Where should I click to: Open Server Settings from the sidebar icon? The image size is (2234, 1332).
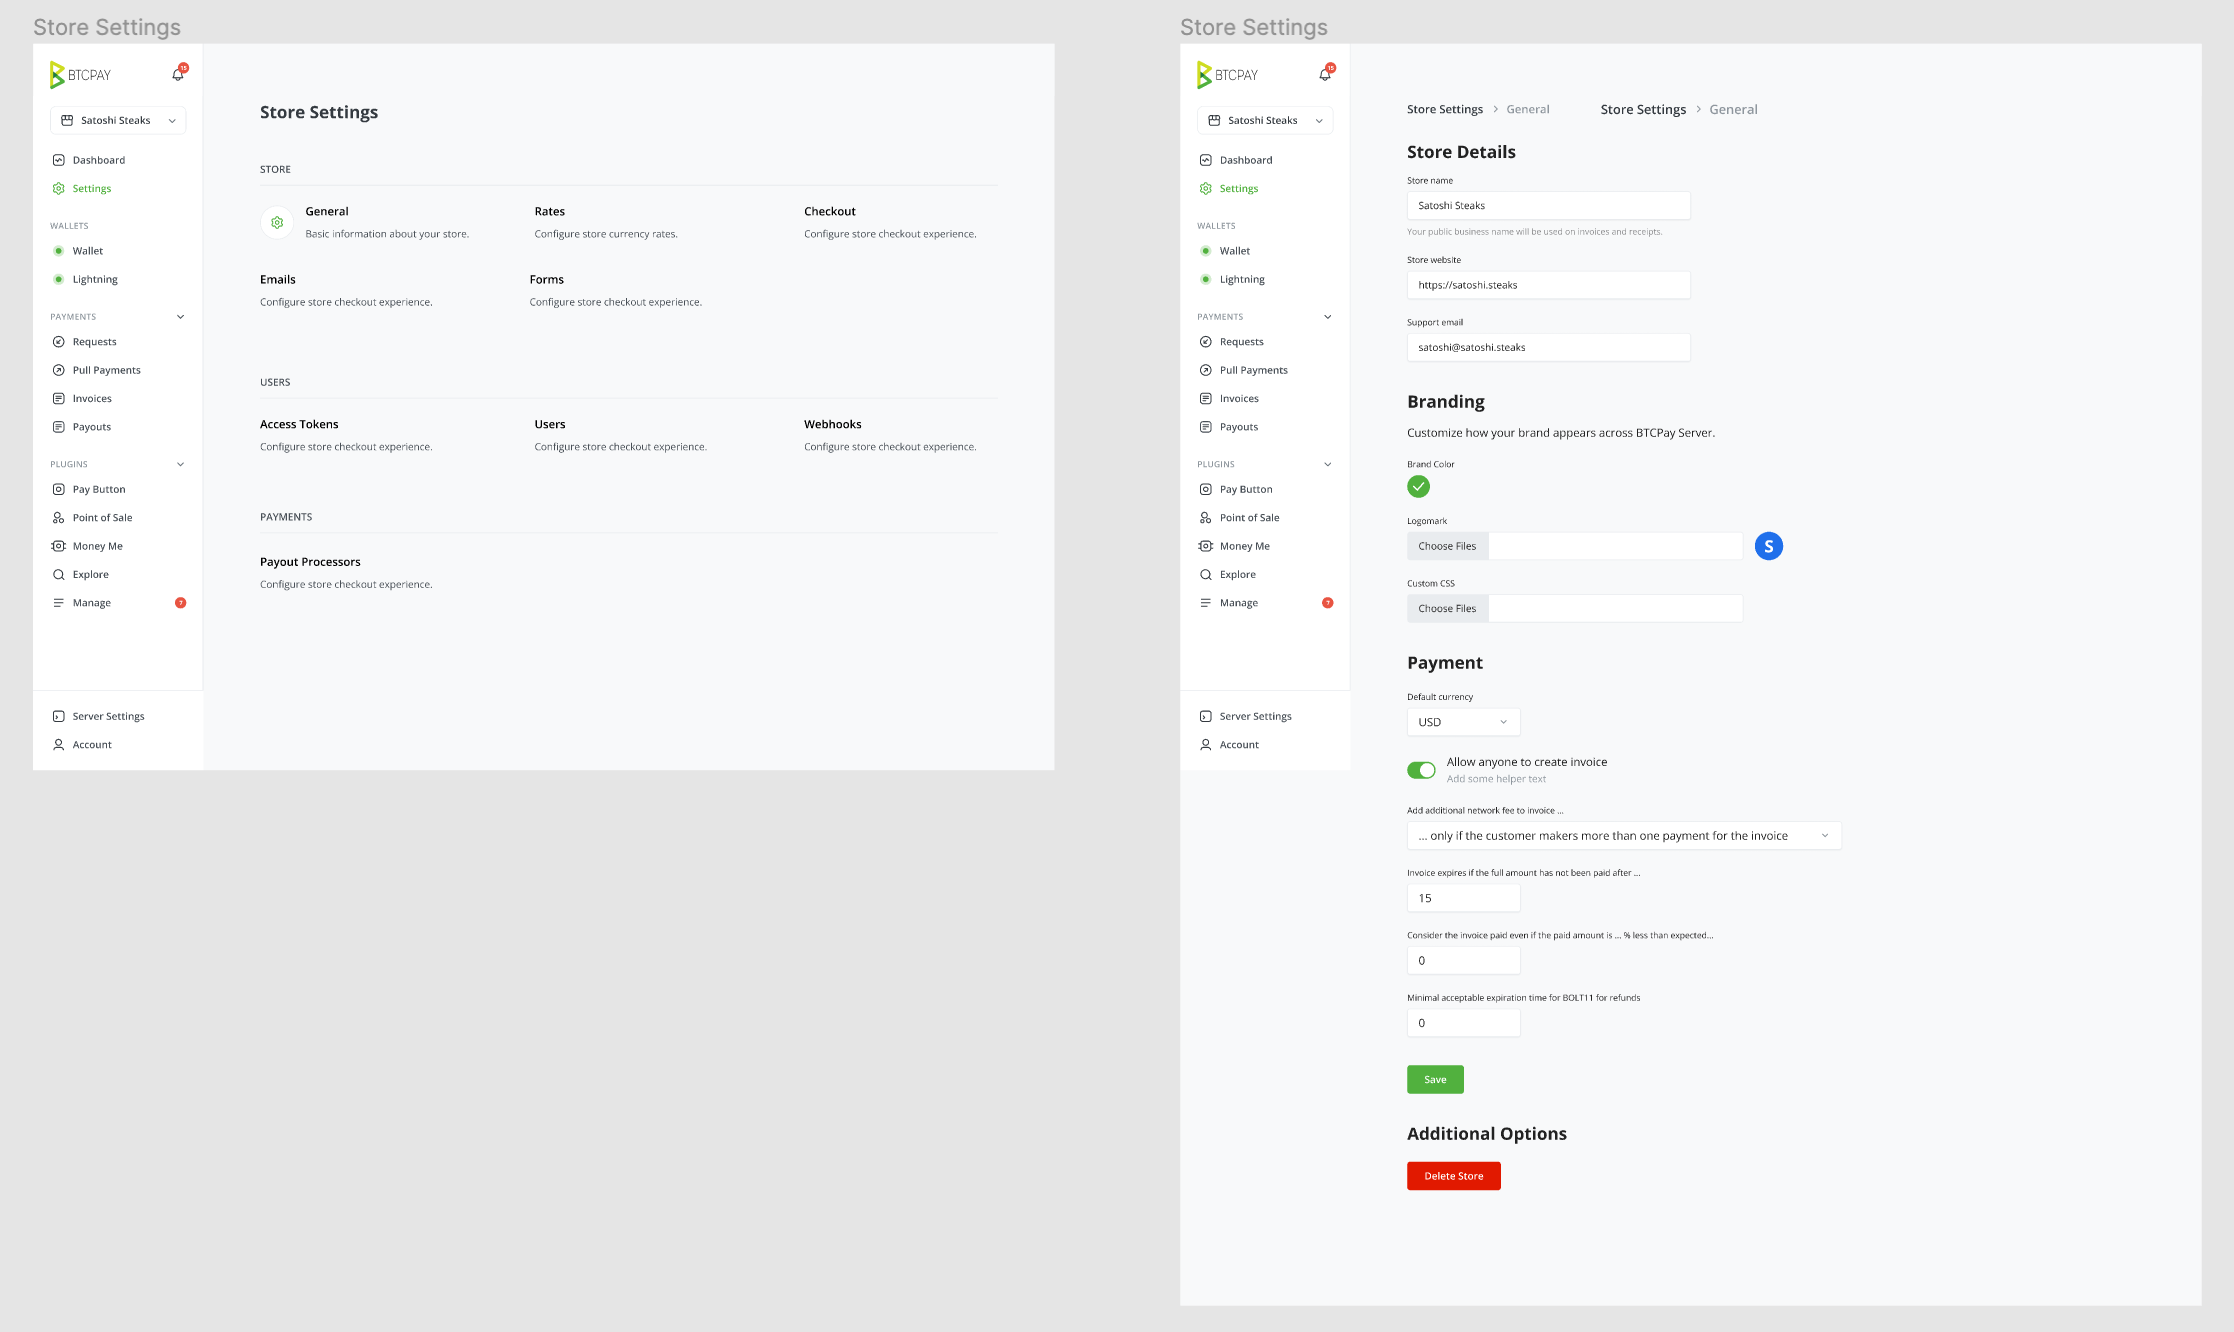click(x=58, y=716)
